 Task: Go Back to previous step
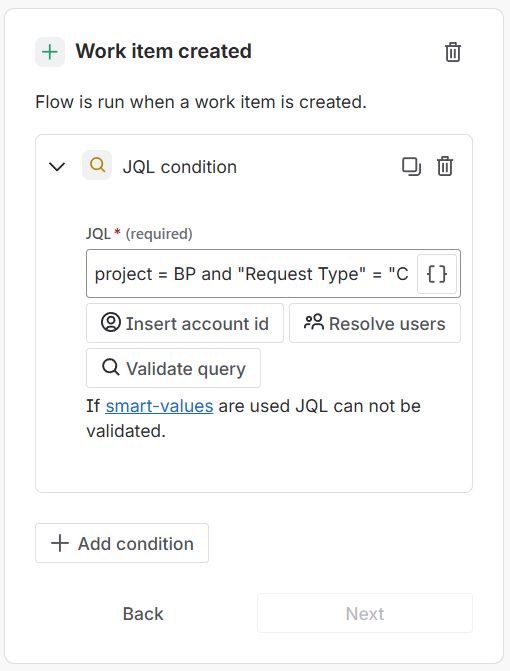pyautogui.click(x=143, y=613)
